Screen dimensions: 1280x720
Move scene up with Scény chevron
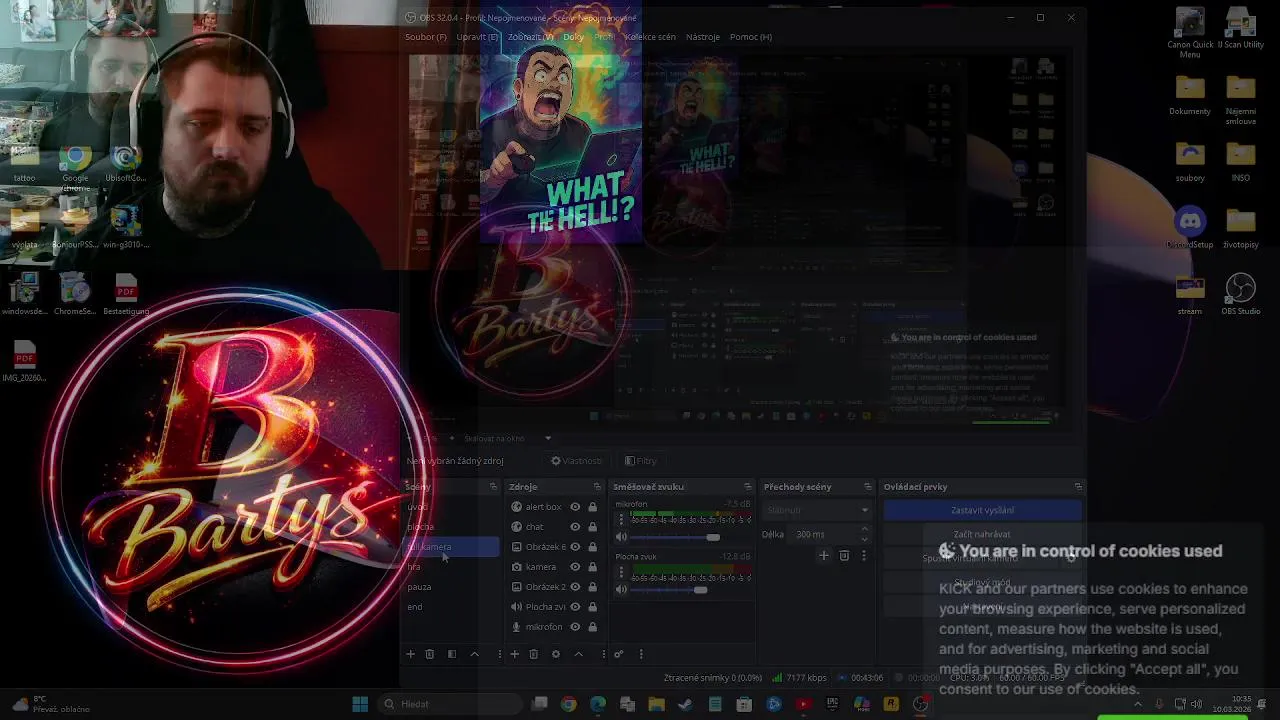tap(474, 654)
